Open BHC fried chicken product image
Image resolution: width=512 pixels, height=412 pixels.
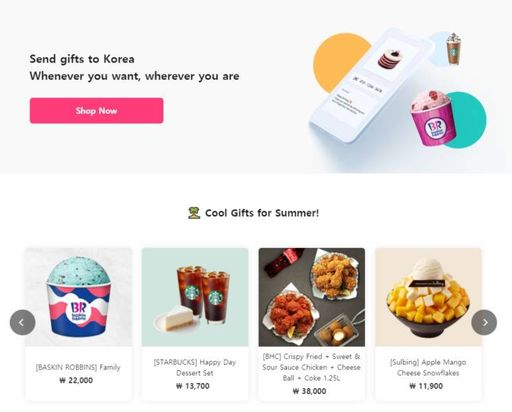312,297
